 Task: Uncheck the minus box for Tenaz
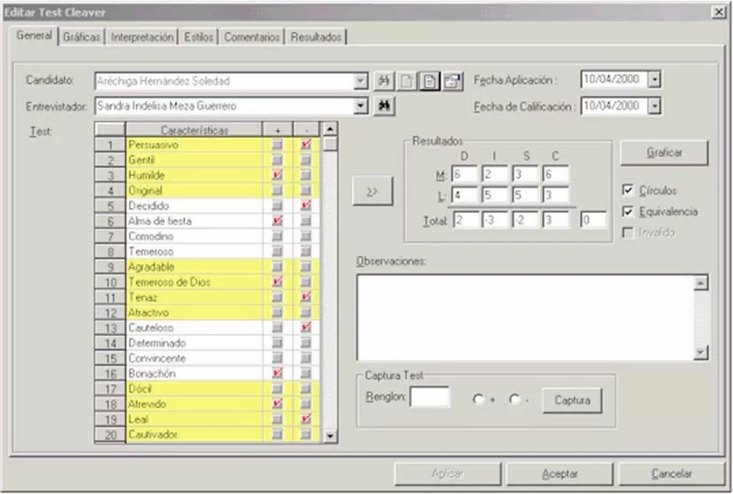[x=306, y=297]
